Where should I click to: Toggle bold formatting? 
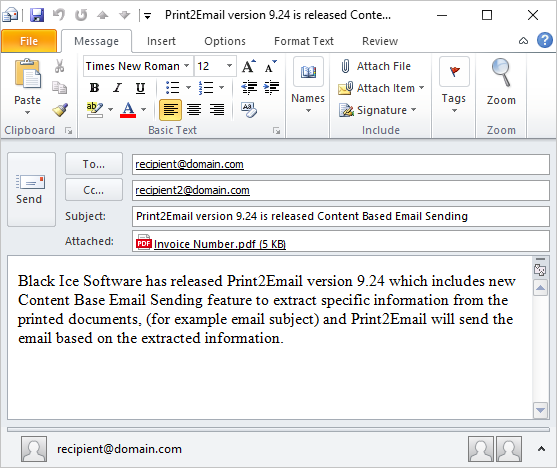tap(94, 87)
